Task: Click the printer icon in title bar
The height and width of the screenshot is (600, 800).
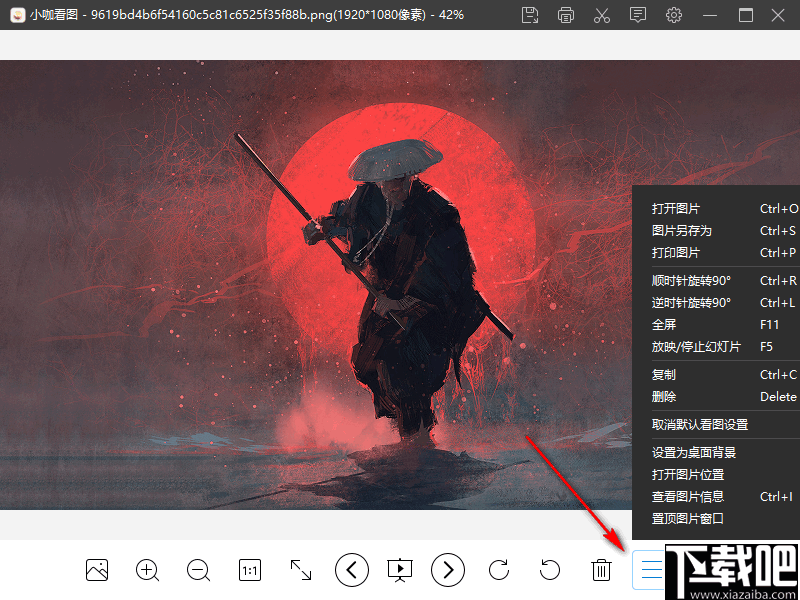Action: click(x=566, y=15)
